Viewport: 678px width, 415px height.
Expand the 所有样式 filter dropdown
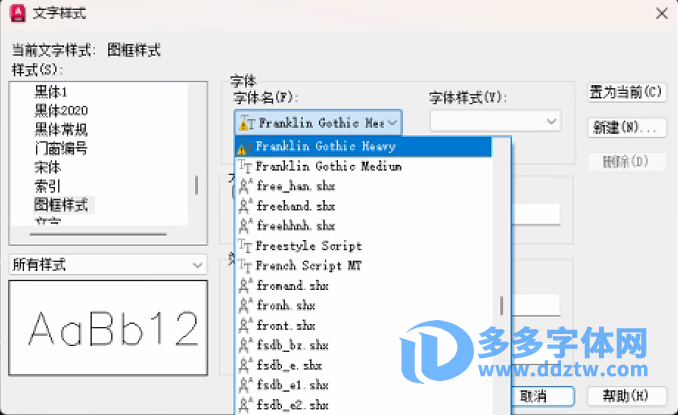click(x=107, y=264)
